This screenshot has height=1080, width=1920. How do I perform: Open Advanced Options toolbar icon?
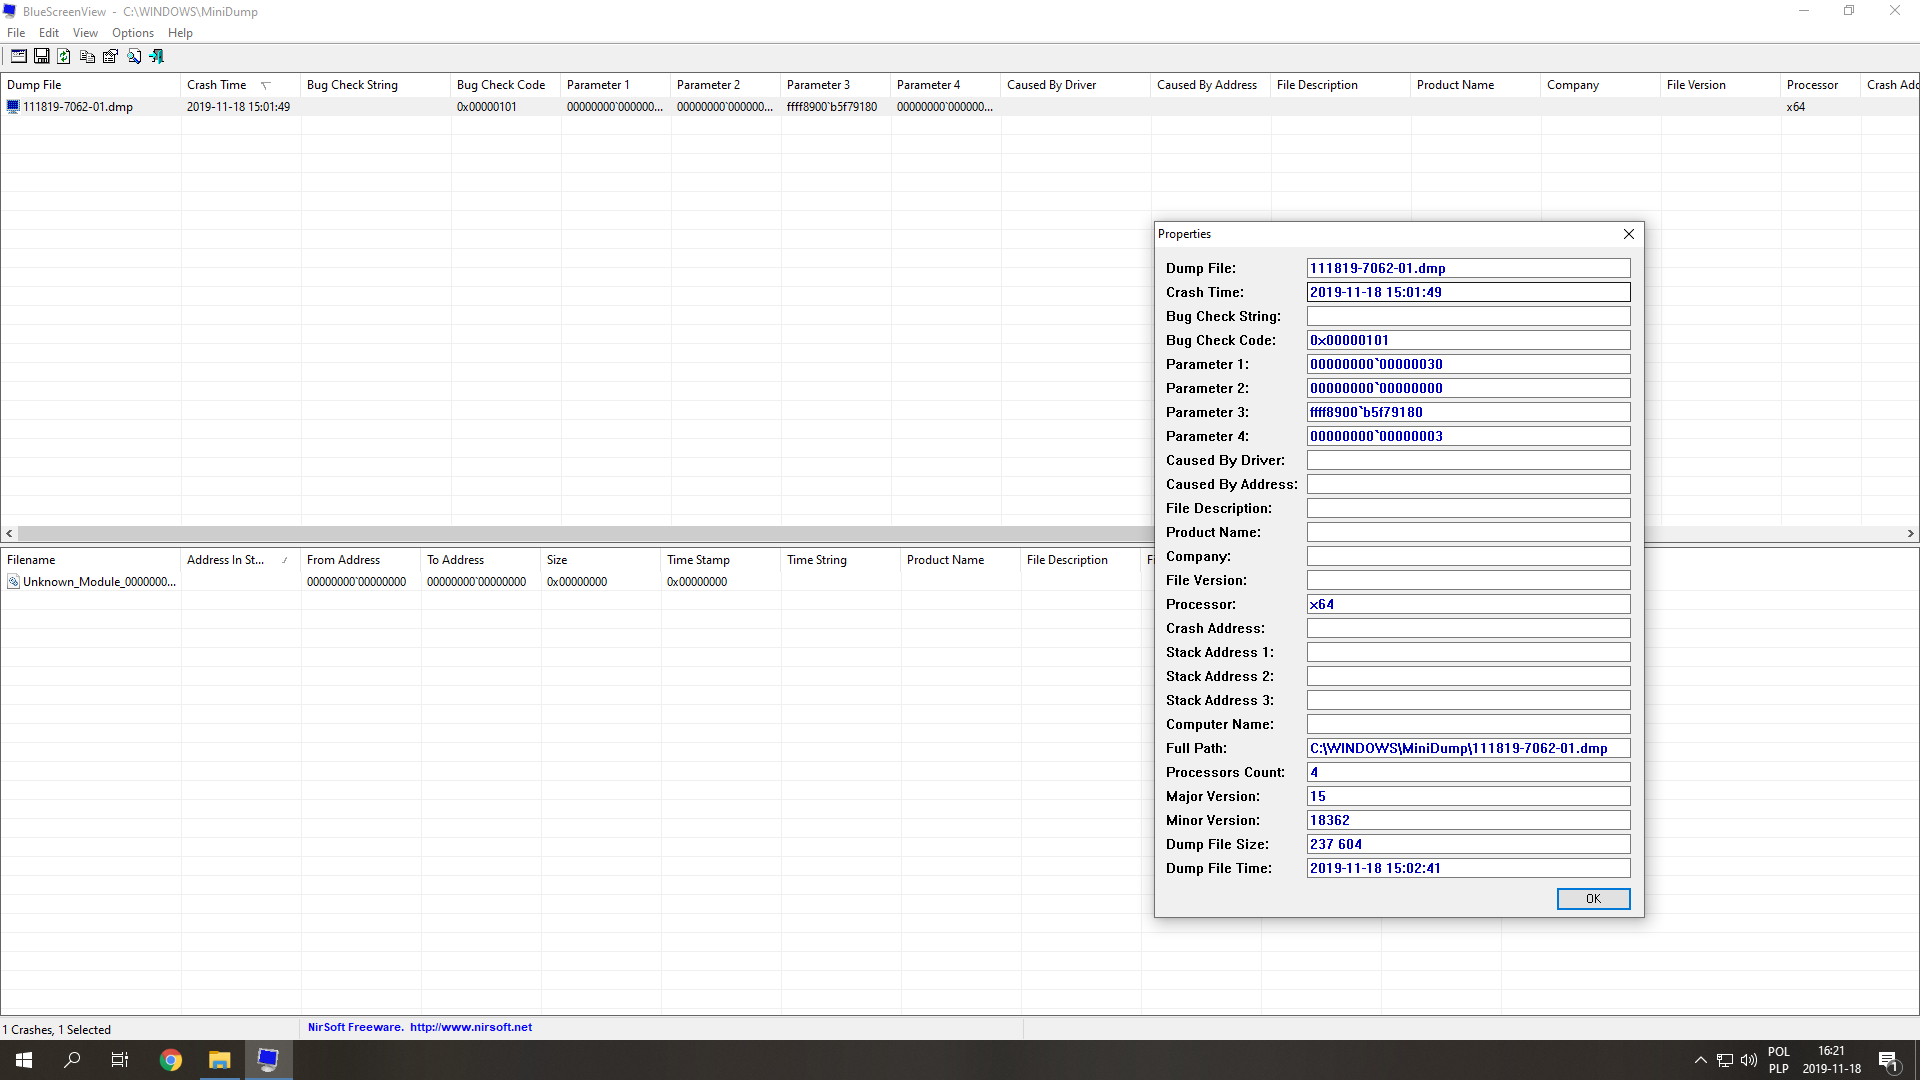coord(19,56)
